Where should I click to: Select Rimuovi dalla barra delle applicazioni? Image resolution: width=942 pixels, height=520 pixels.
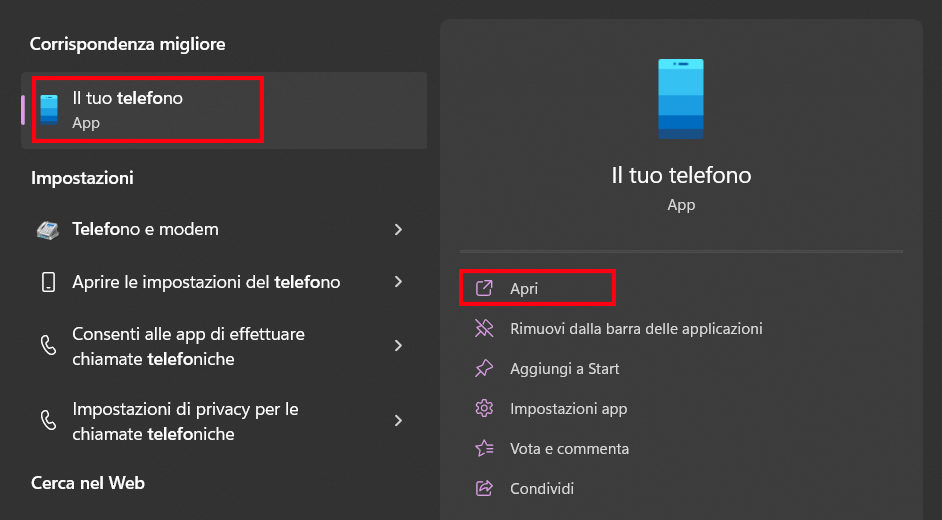coord(636,328)
